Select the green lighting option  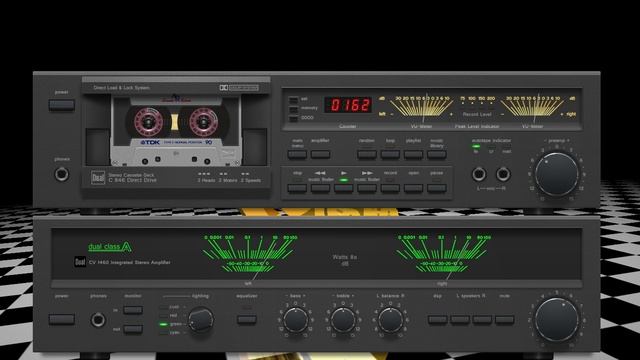click(x=164, y=324)
